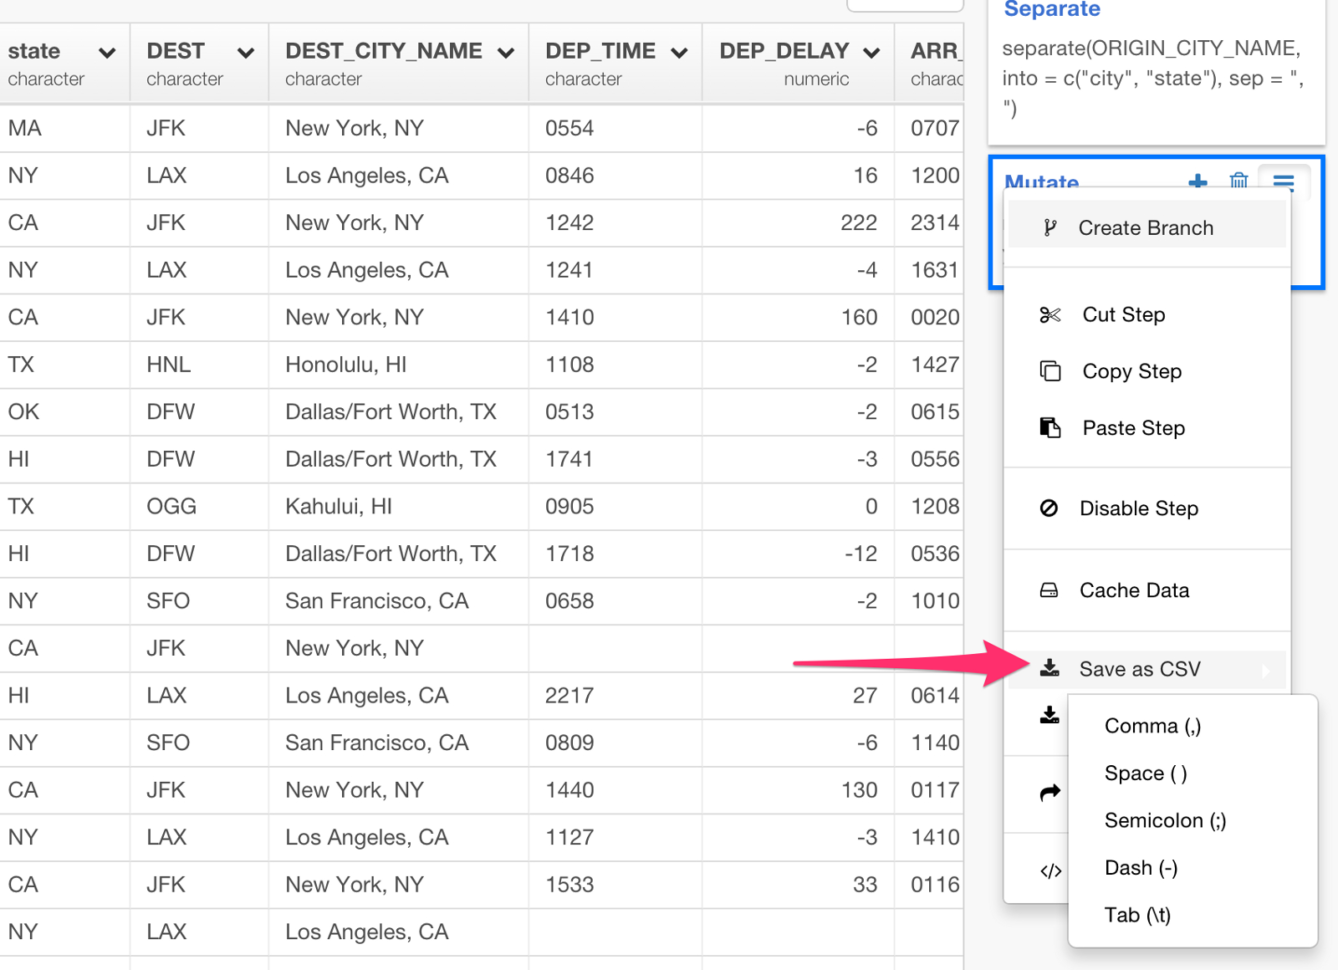The height and width of the screenshot is (970, 1338).
Task: Click the plus icon on Mutate step
Action: [x=1197, y=181]
